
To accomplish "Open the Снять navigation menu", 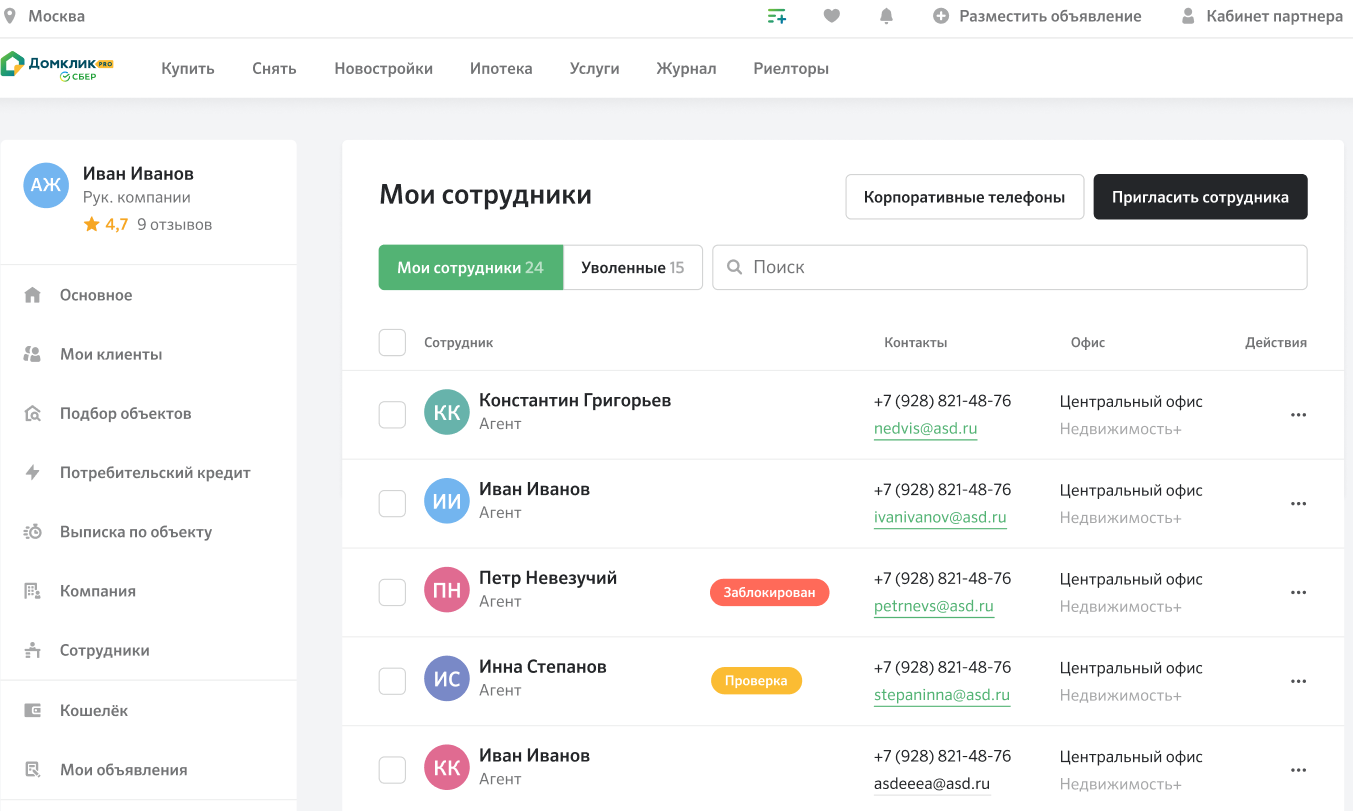I will (x=274, y=69).
